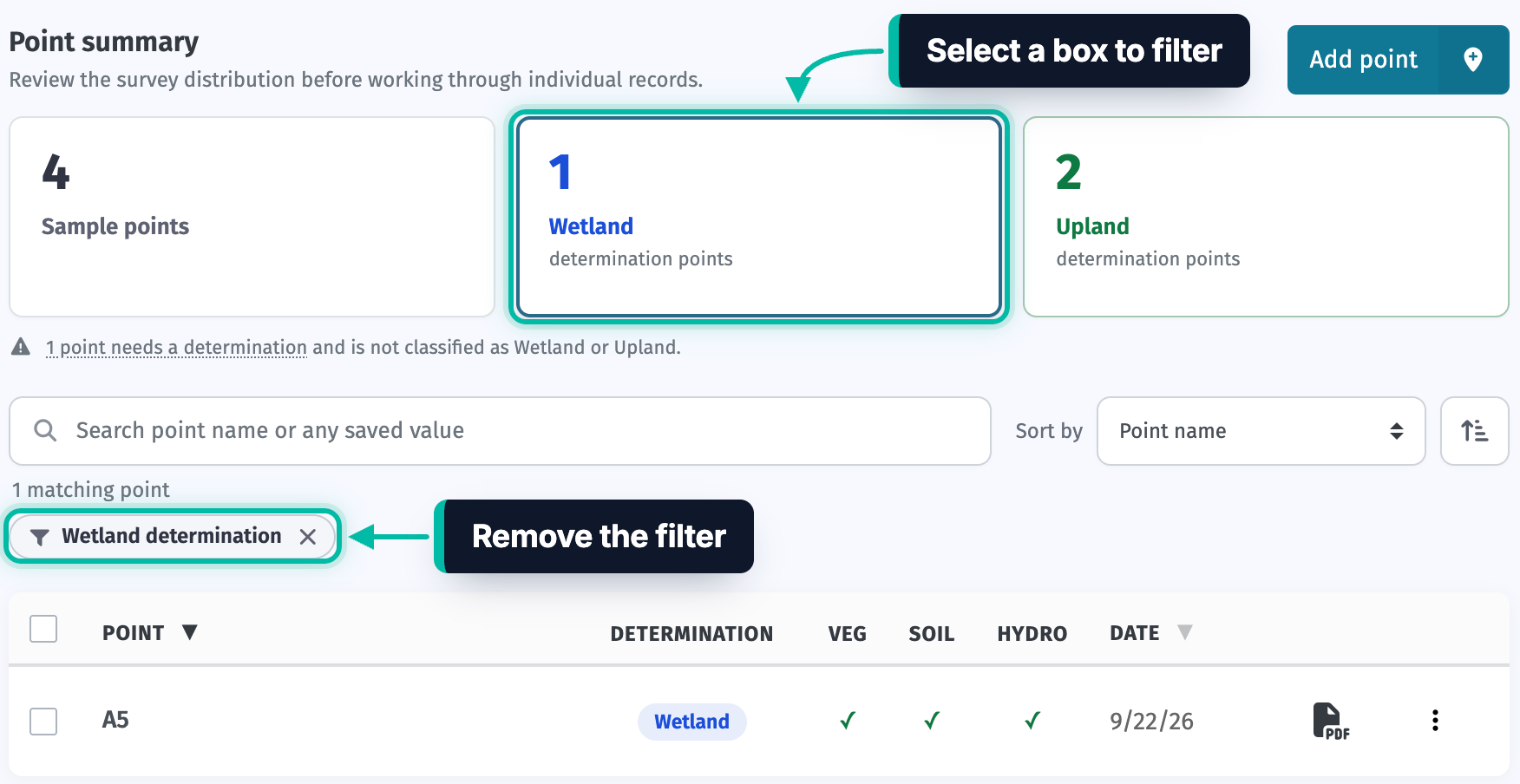Screen dimensions: 1520x784
Task: Click the warning triangle icon
Action: coord(20,348)
